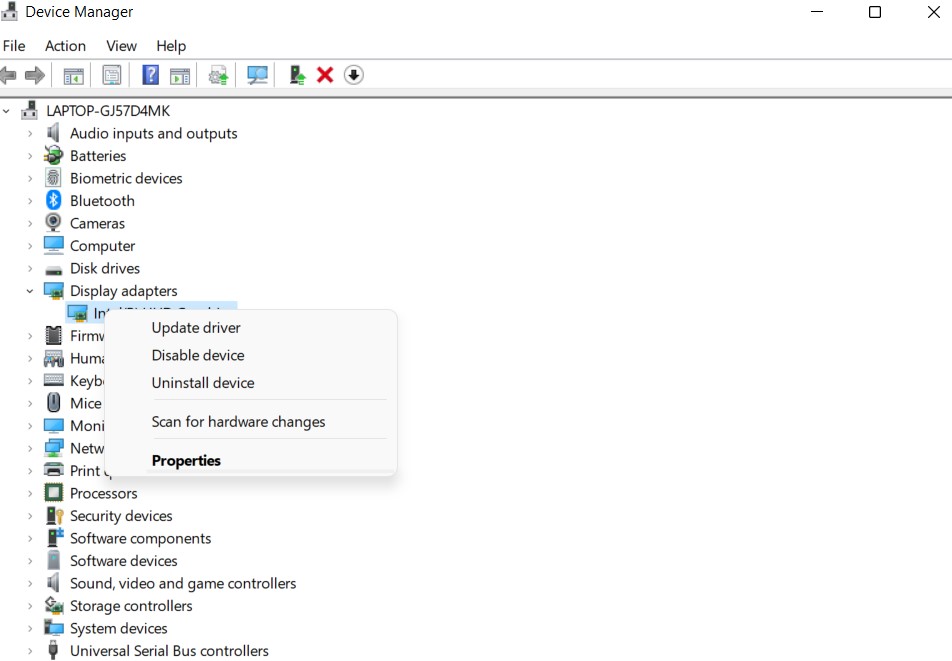Open the View menu

[121, 46]
